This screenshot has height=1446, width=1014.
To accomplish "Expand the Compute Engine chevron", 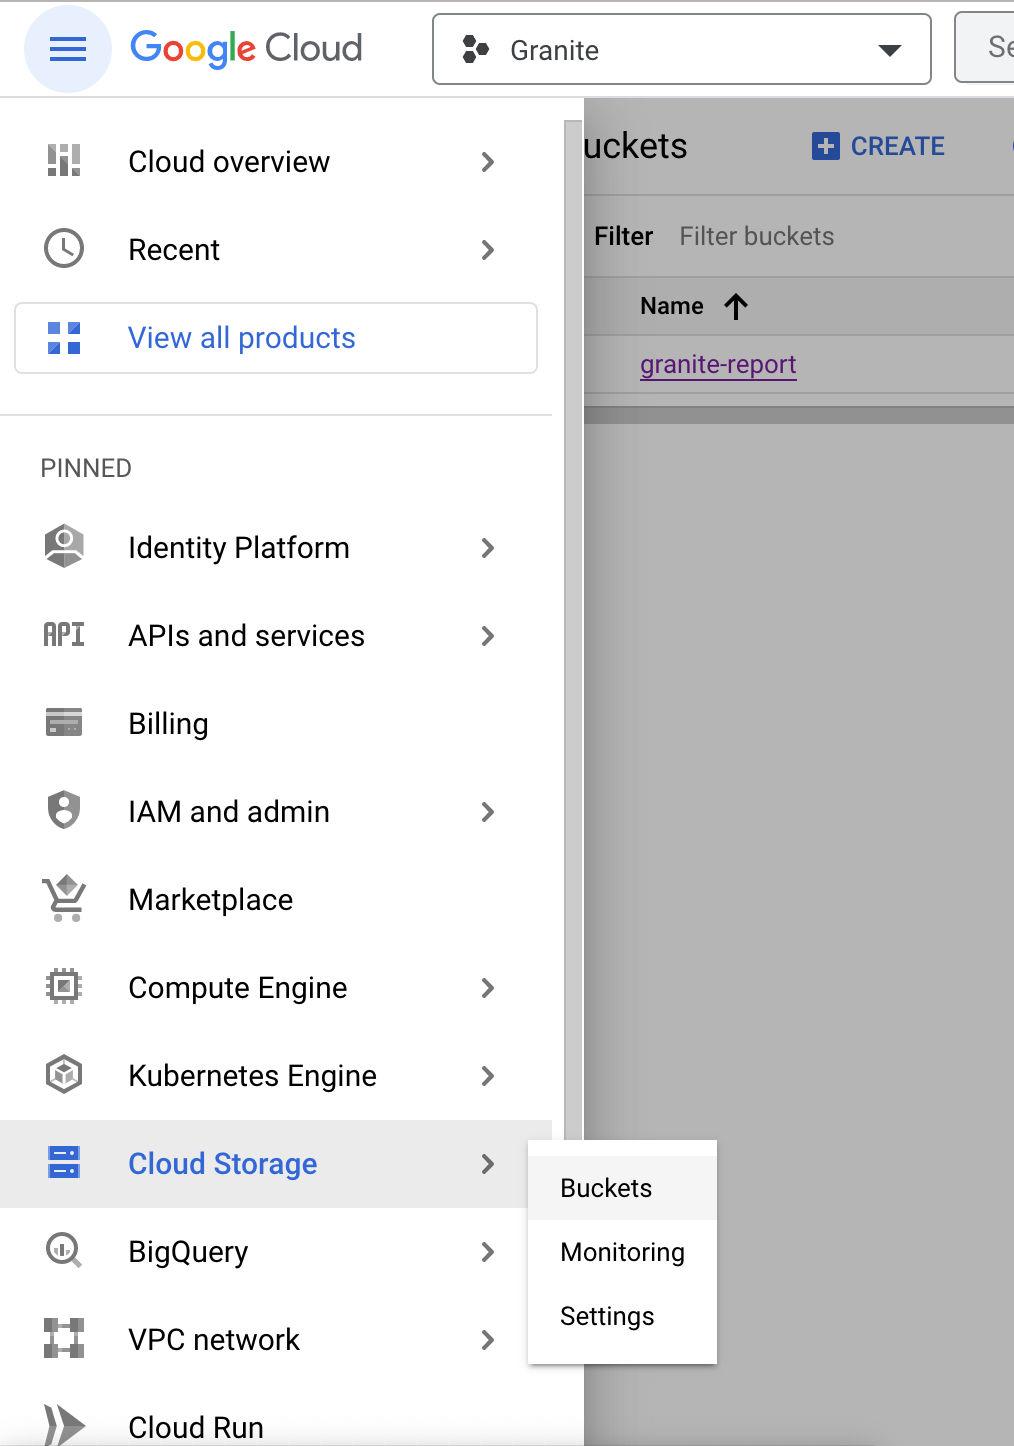I will [x=488, y=987].
